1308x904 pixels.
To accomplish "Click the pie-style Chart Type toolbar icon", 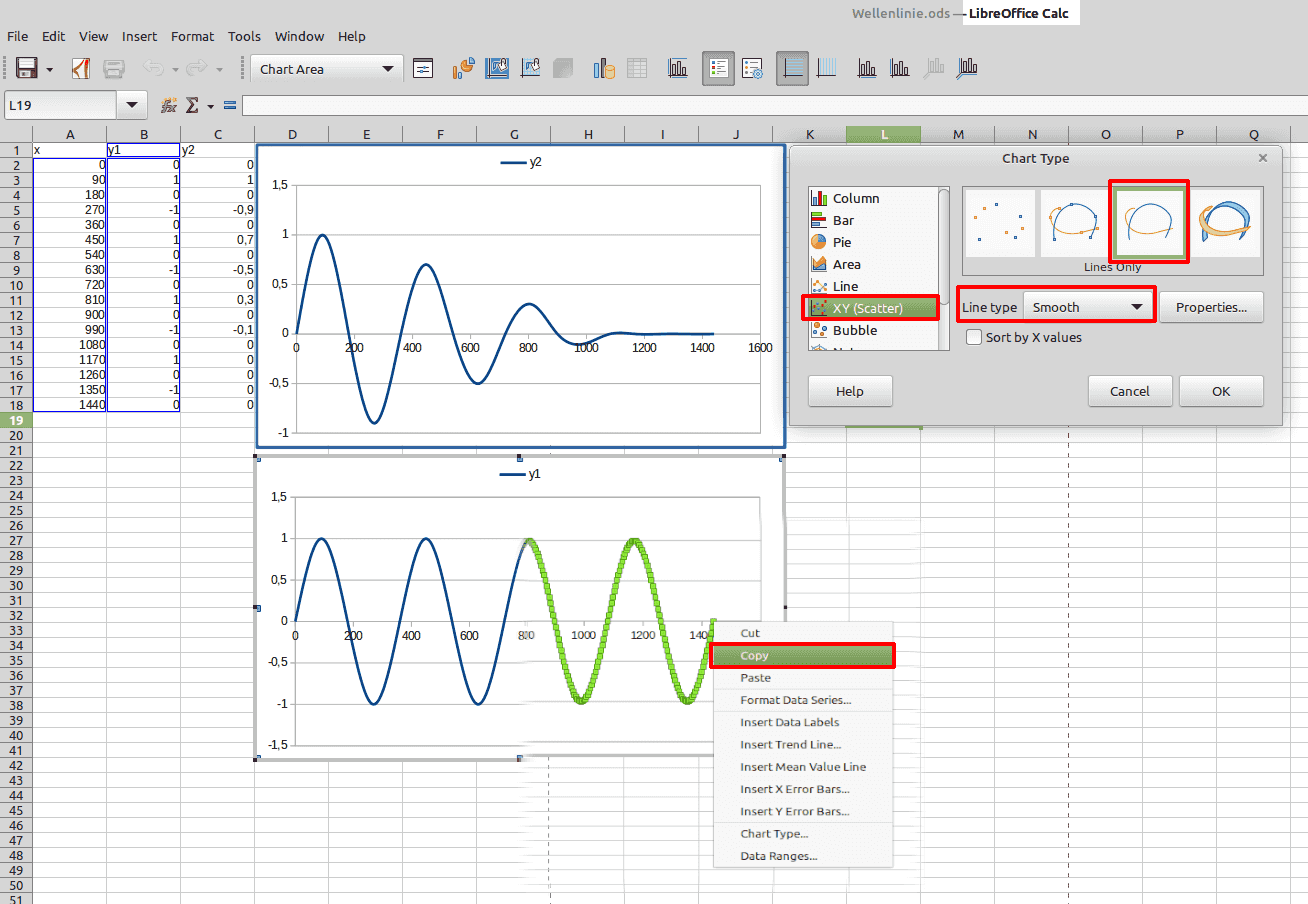I will point(463,69).
